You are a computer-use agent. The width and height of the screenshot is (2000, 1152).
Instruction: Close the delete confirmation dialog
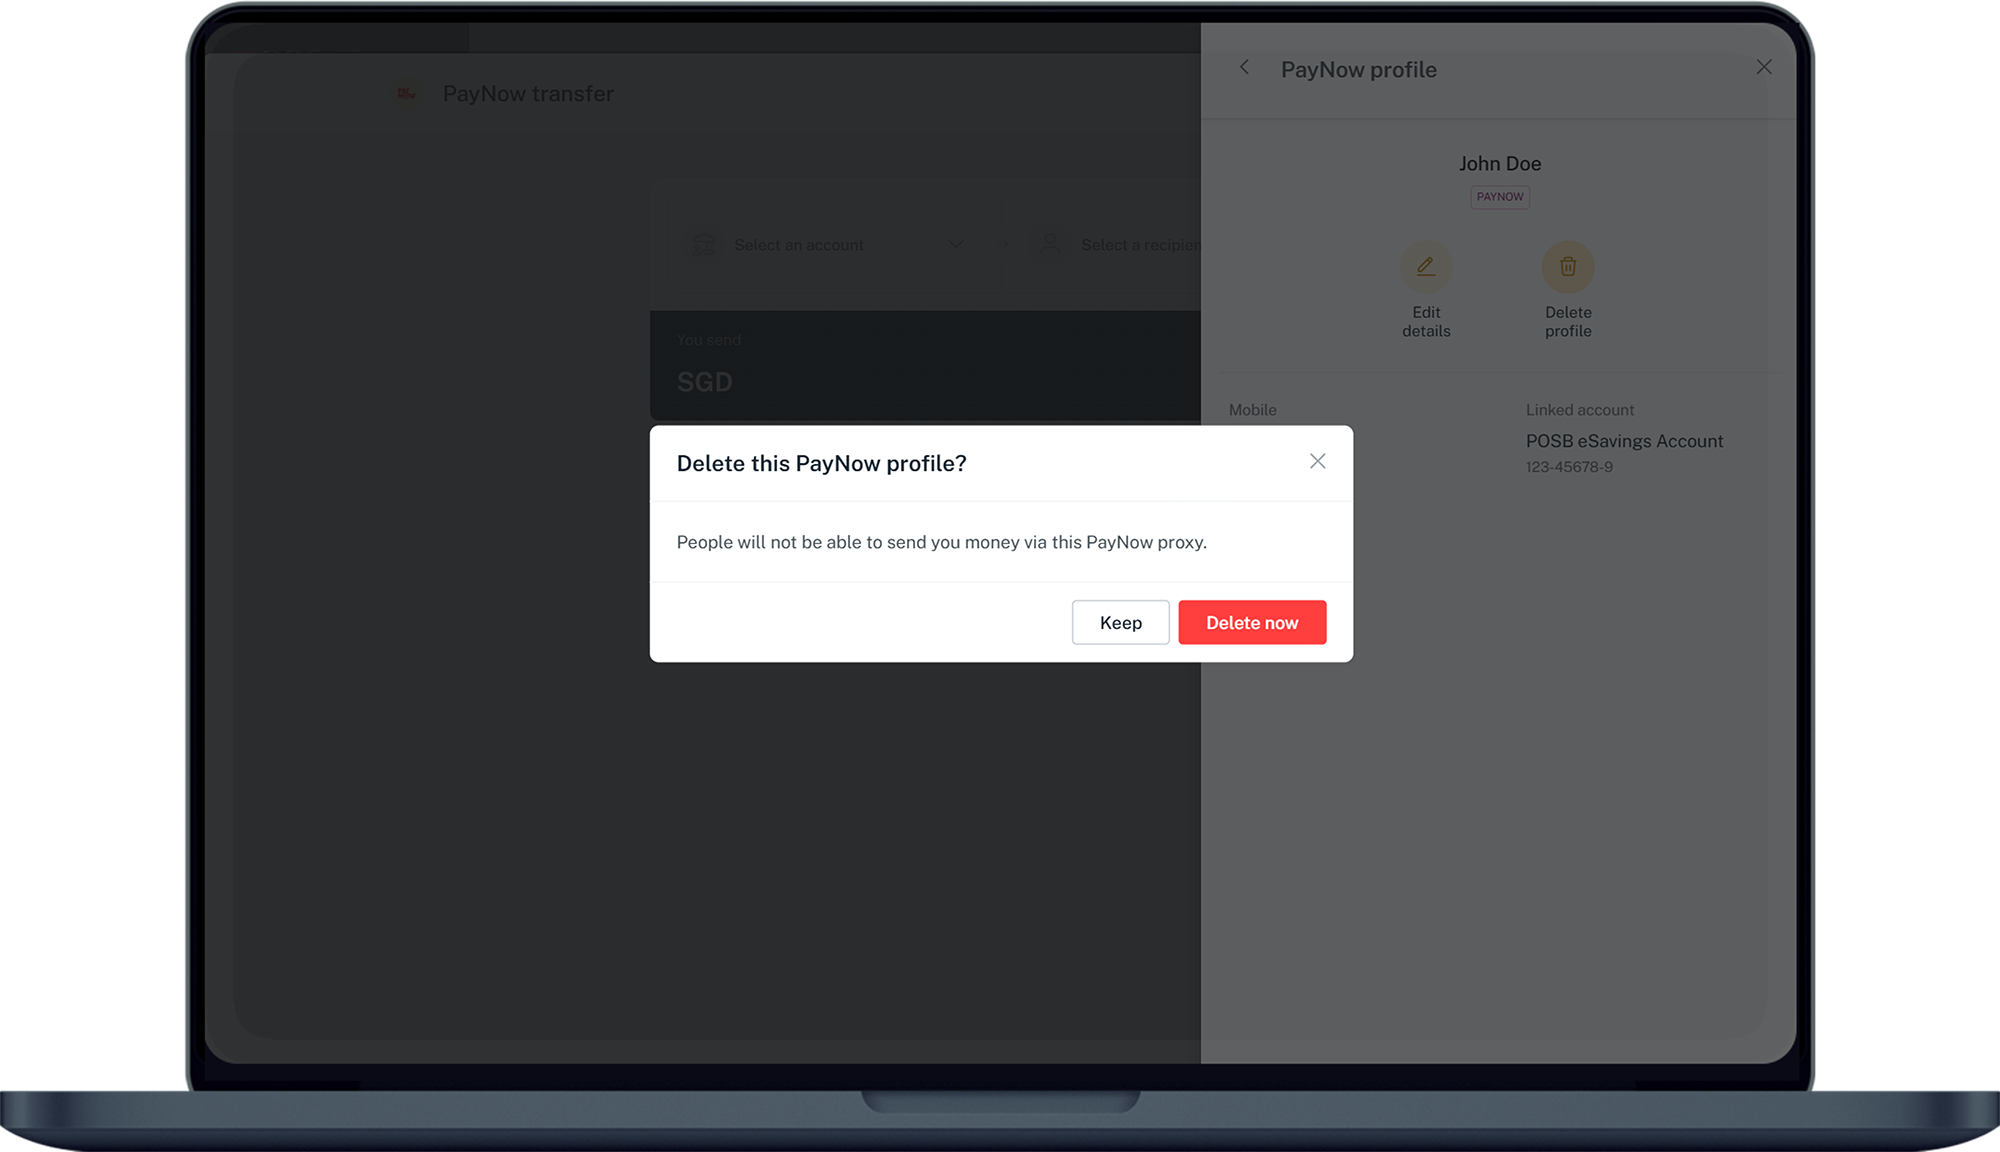click(x=1317, y=461)
